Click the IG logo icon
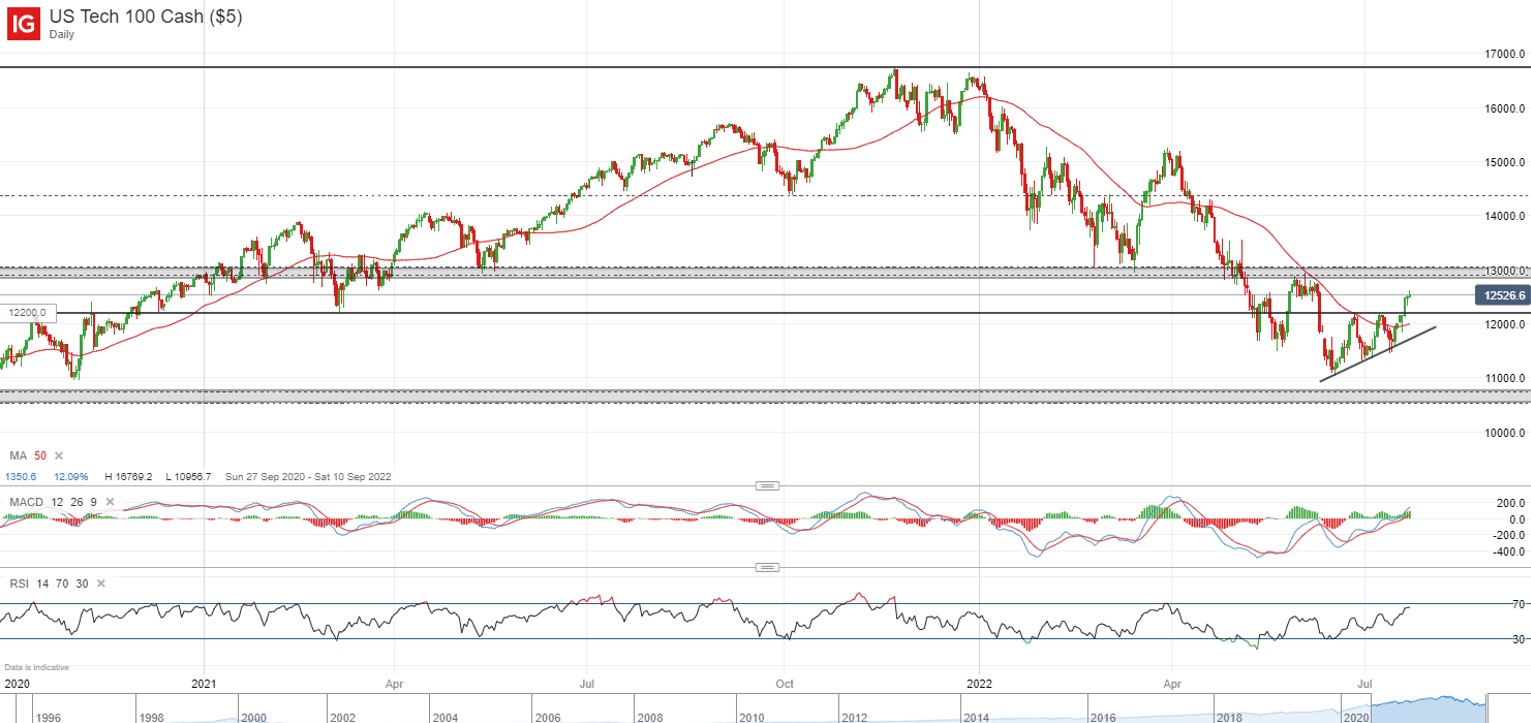Screen dimensions: 1531x723 tap(23, 24)
